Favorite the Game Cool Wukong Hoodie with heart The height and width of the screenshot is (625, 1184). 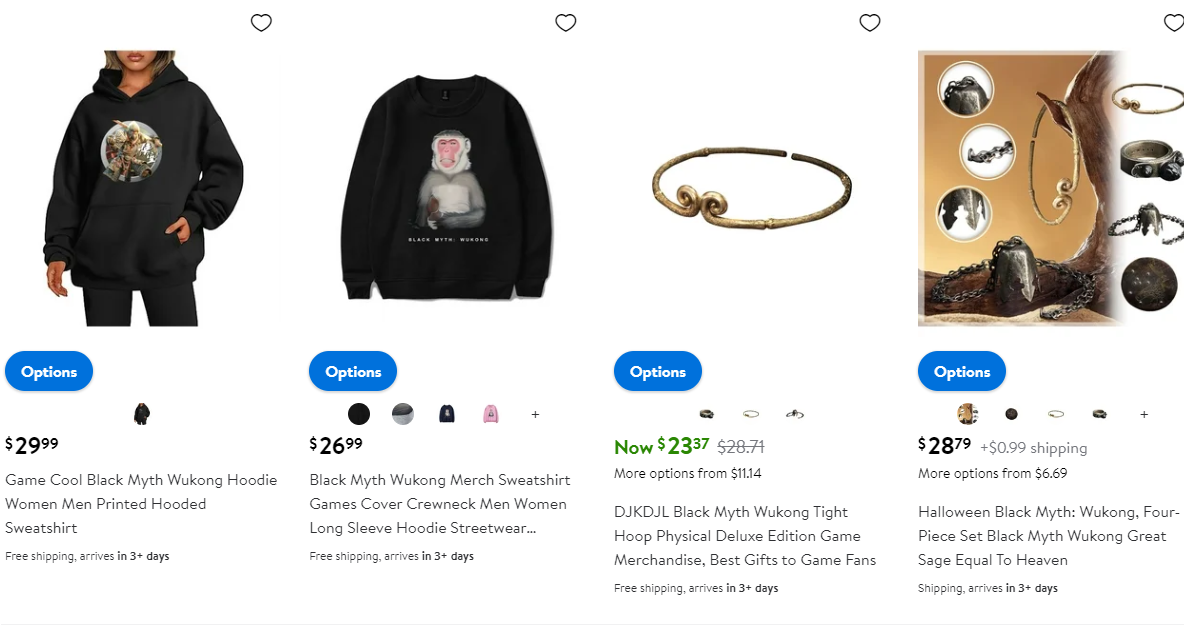pyautogui.click(x=261, y=23)
